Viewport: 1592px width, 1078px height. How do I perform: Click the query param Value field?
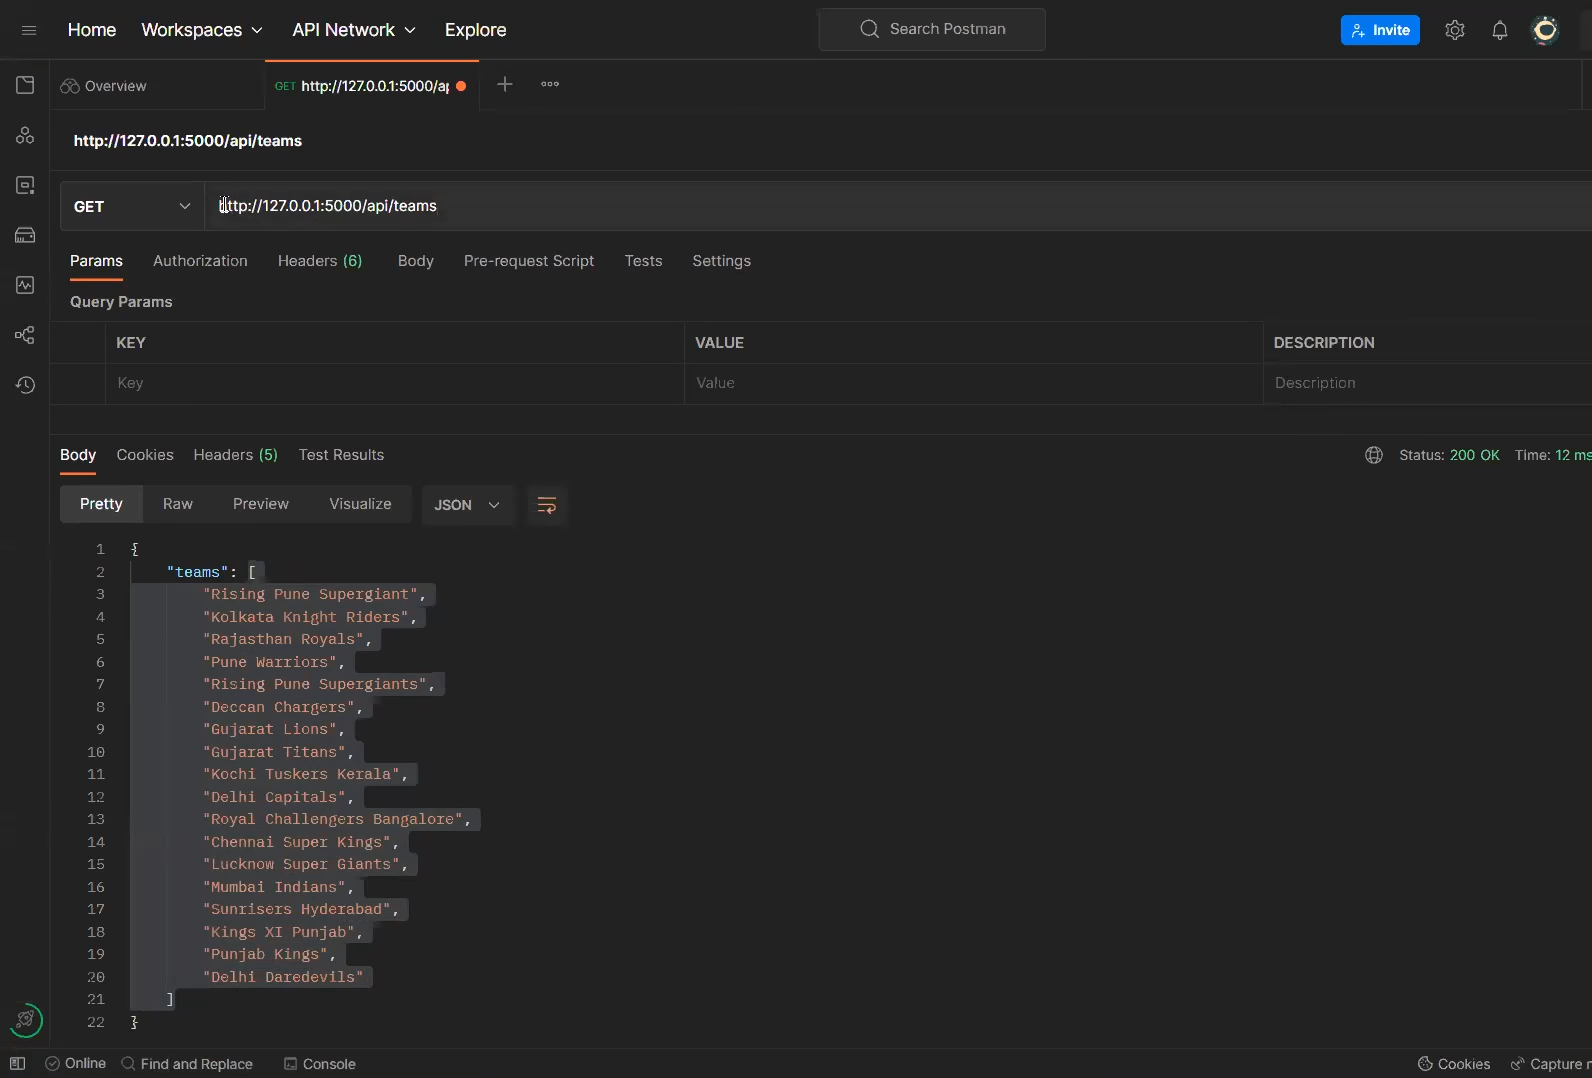click(x=973, y=383)
